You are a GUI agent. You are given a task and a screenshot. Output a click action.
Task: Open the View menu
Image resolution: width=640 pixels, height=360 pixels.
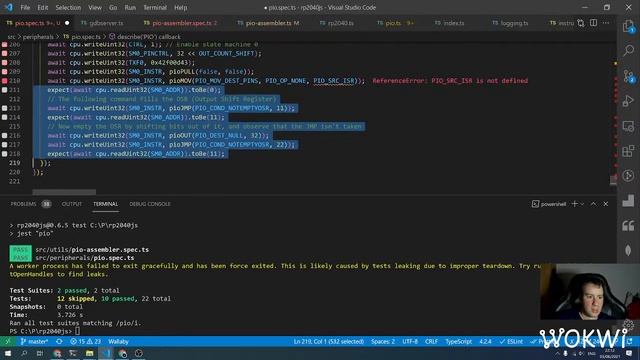coord(95,7)
